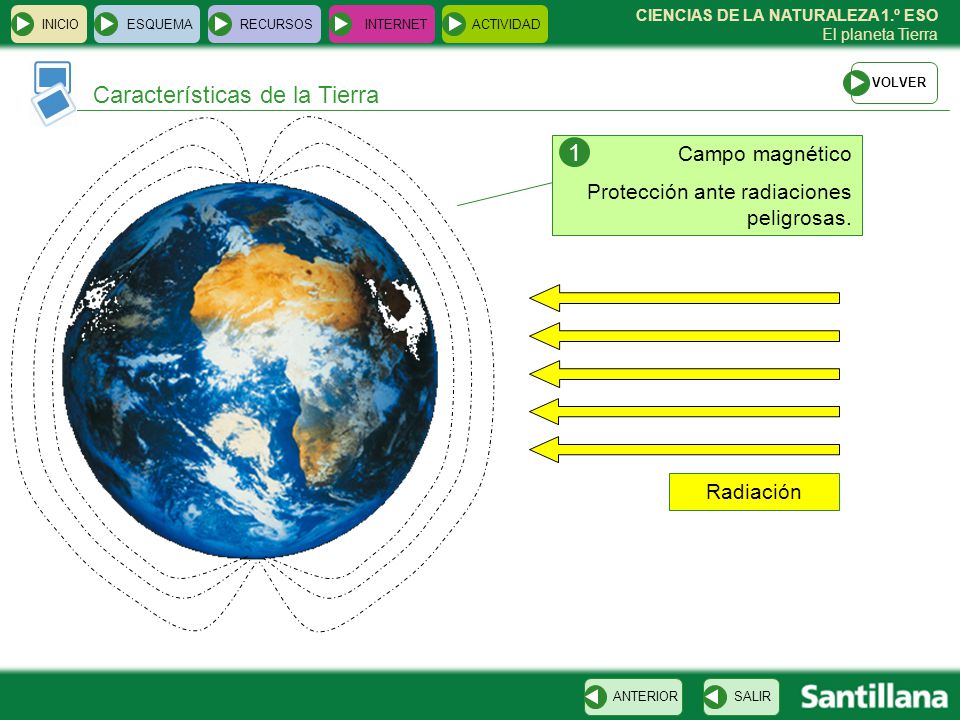Open the ESQUEMA tab label
The height and width of the screenshot is (720, 960).
point(159,24)
